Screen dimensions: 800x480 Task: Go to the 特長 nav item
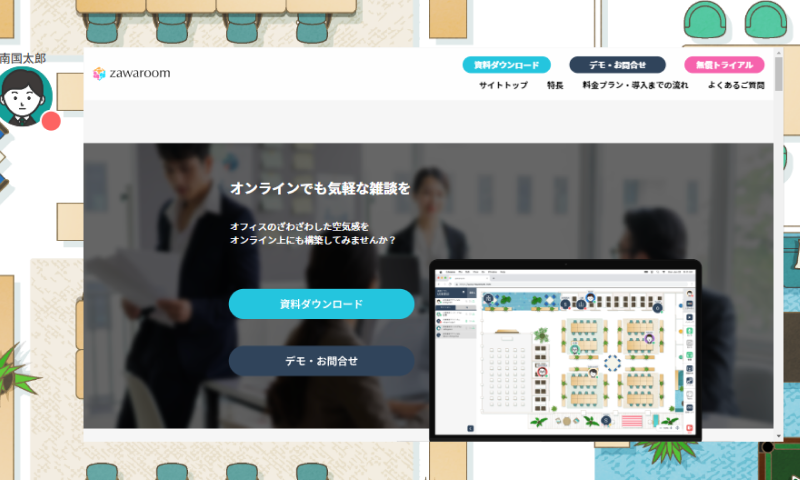(x=555, y=86)
